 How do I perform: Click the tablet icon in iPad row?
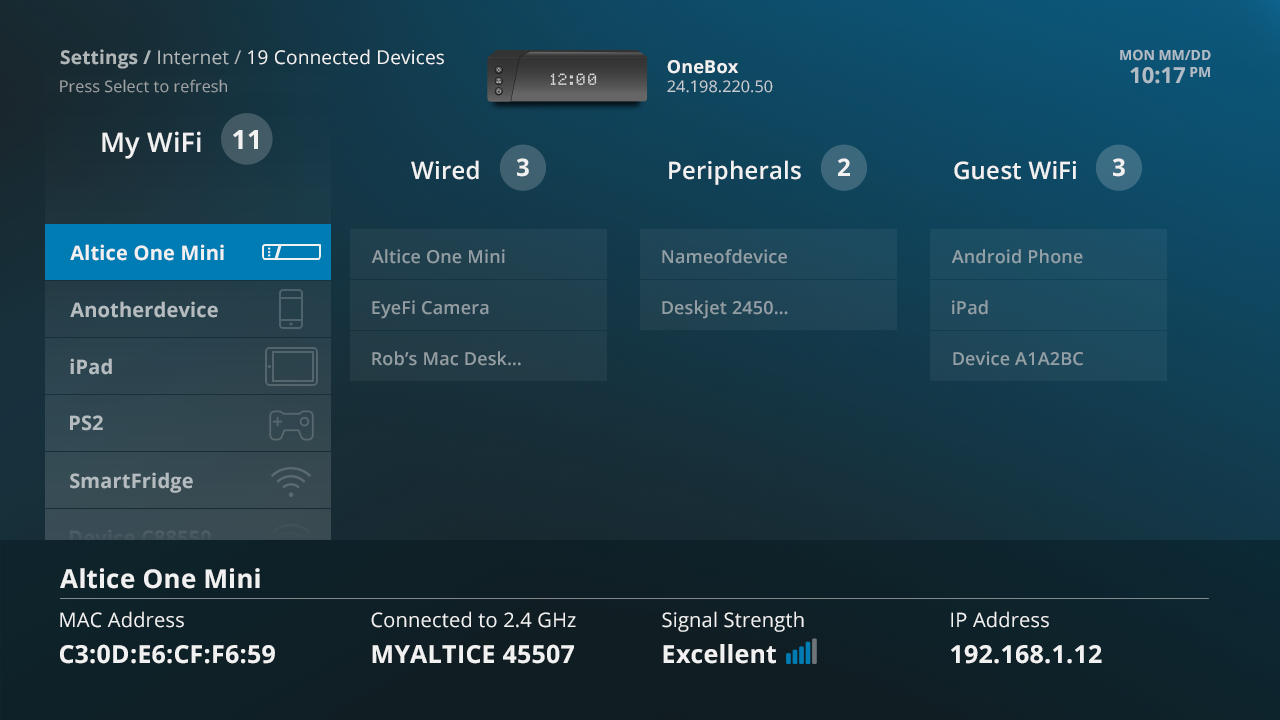point(291,366)
